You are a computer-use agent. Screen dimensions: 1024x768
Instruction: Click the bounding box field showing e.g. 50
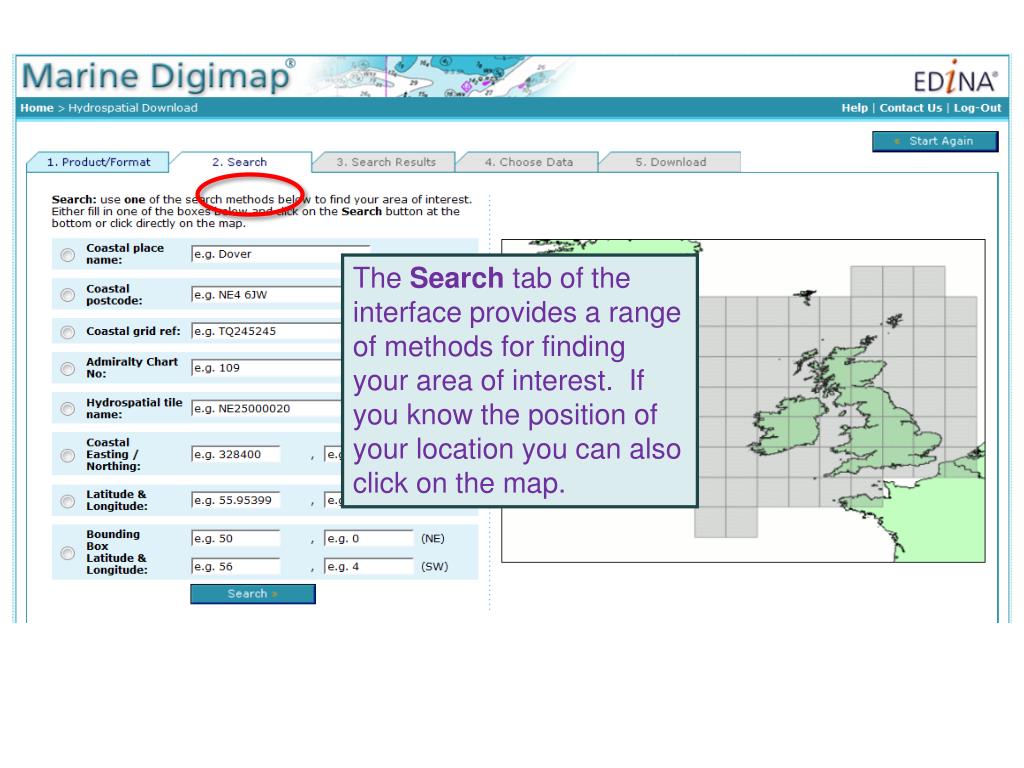click(x=236, y=538)
